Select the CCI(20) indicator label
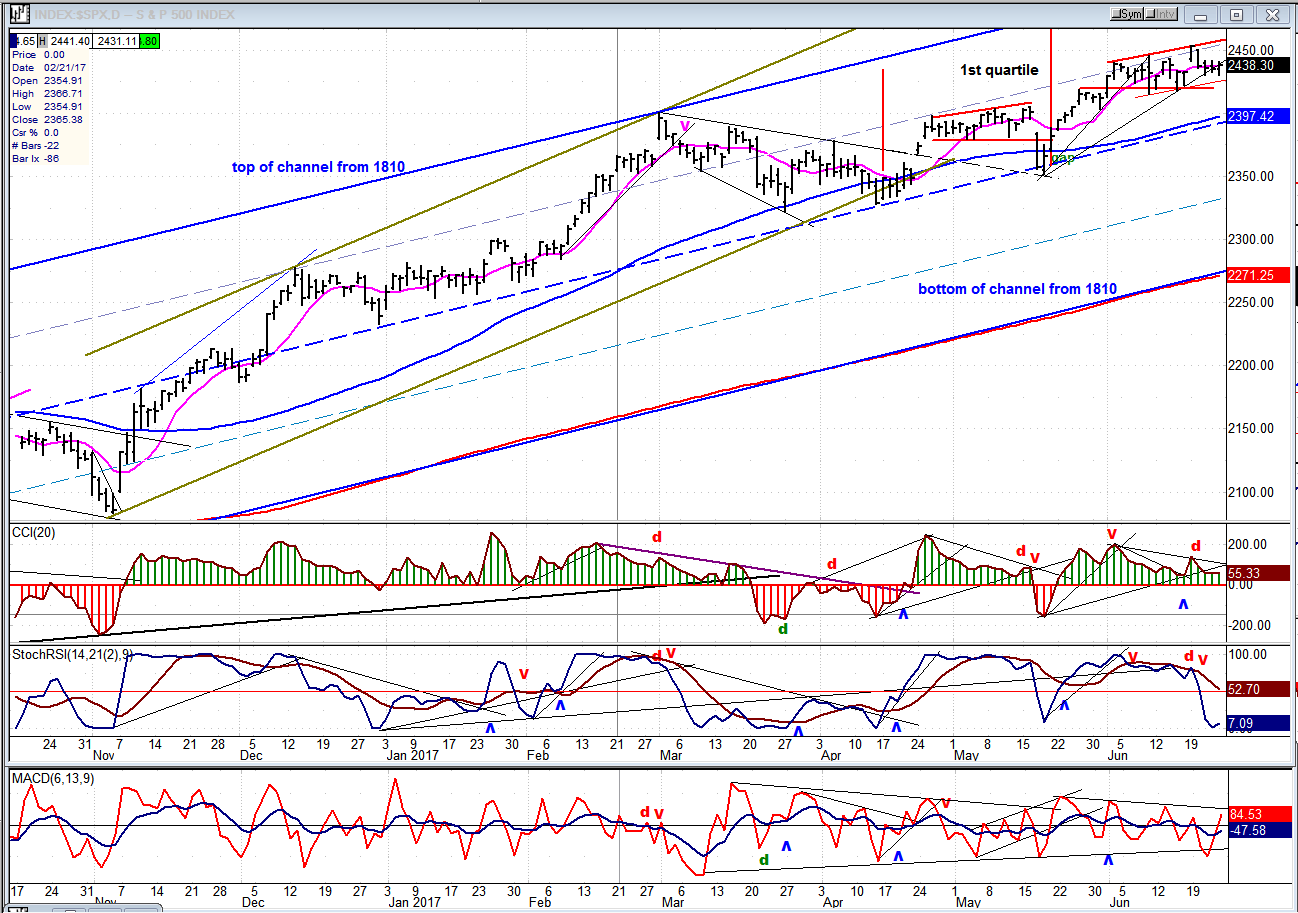The width and height of the screenshot is (1298, 913). [34, 532]
